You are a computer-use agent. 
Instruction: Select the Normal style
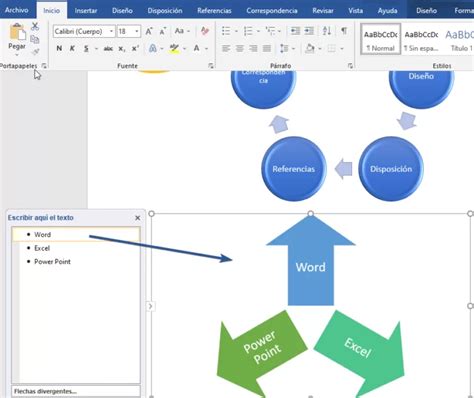pos(381,39)
